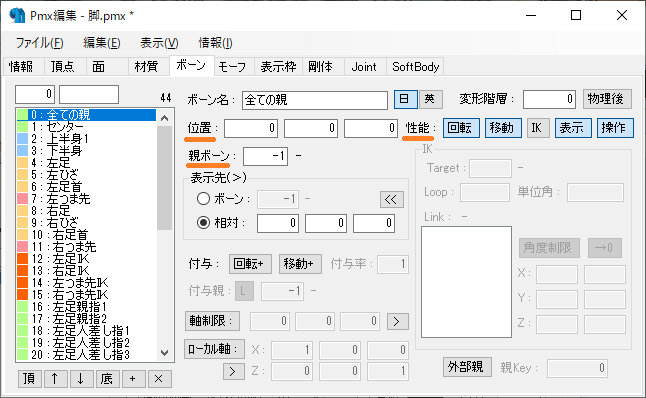
Task: Toggle the 回転 capability button
Action: 461,128
